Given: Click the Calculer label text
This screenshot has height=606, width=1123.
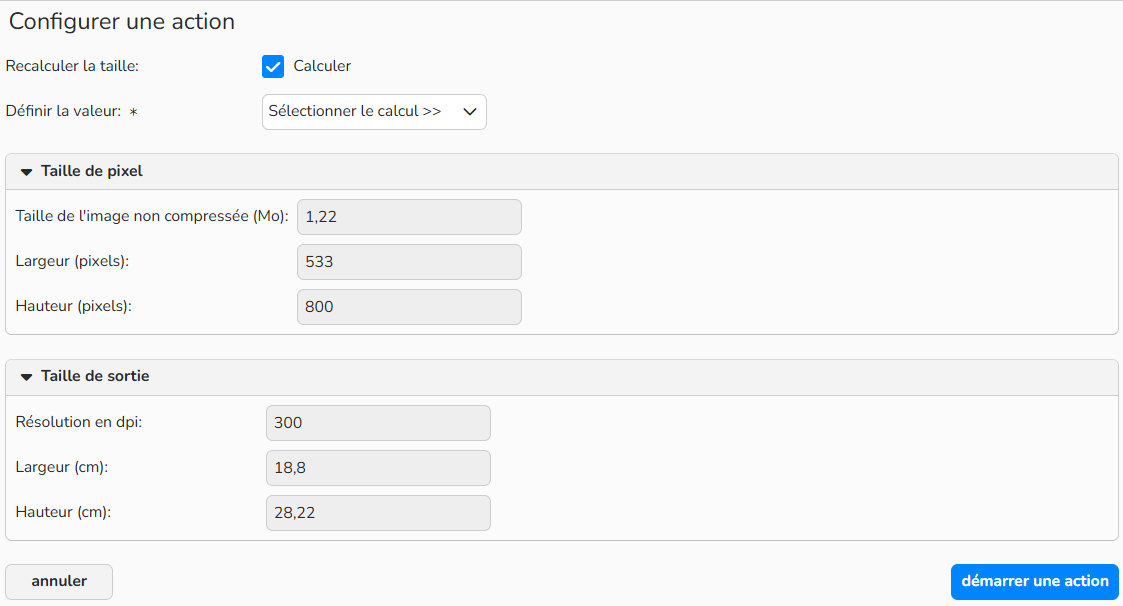Looking at the screenshot, I should [x=322, y=66].
